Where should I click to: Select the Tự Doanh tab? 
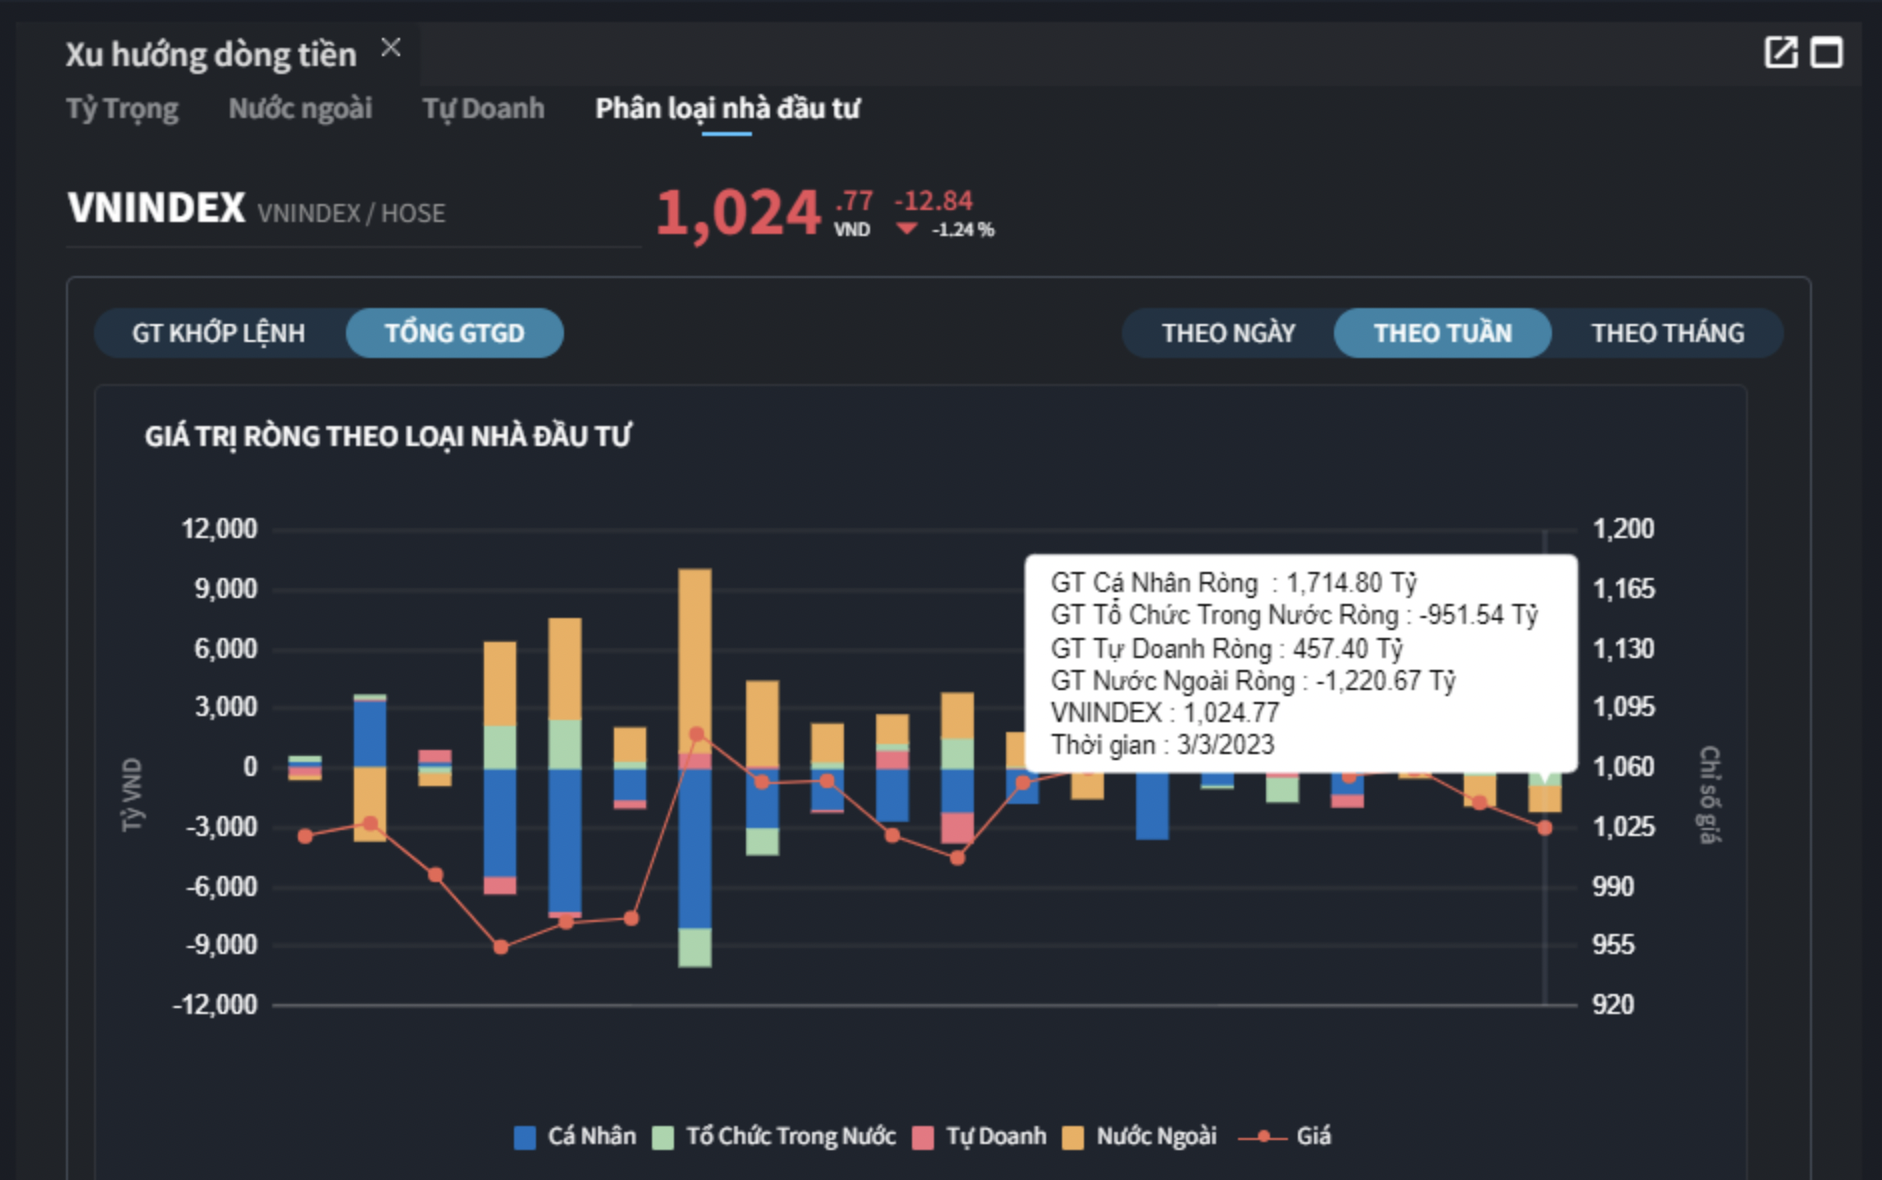click(483, 108)
